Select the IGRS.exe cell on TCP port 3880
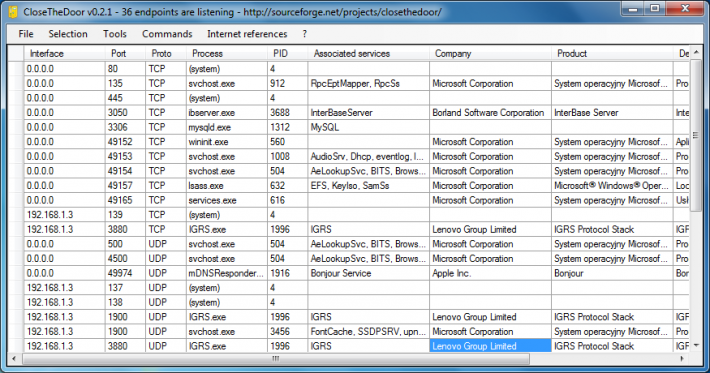710x373 pixels. coord(227,230)
